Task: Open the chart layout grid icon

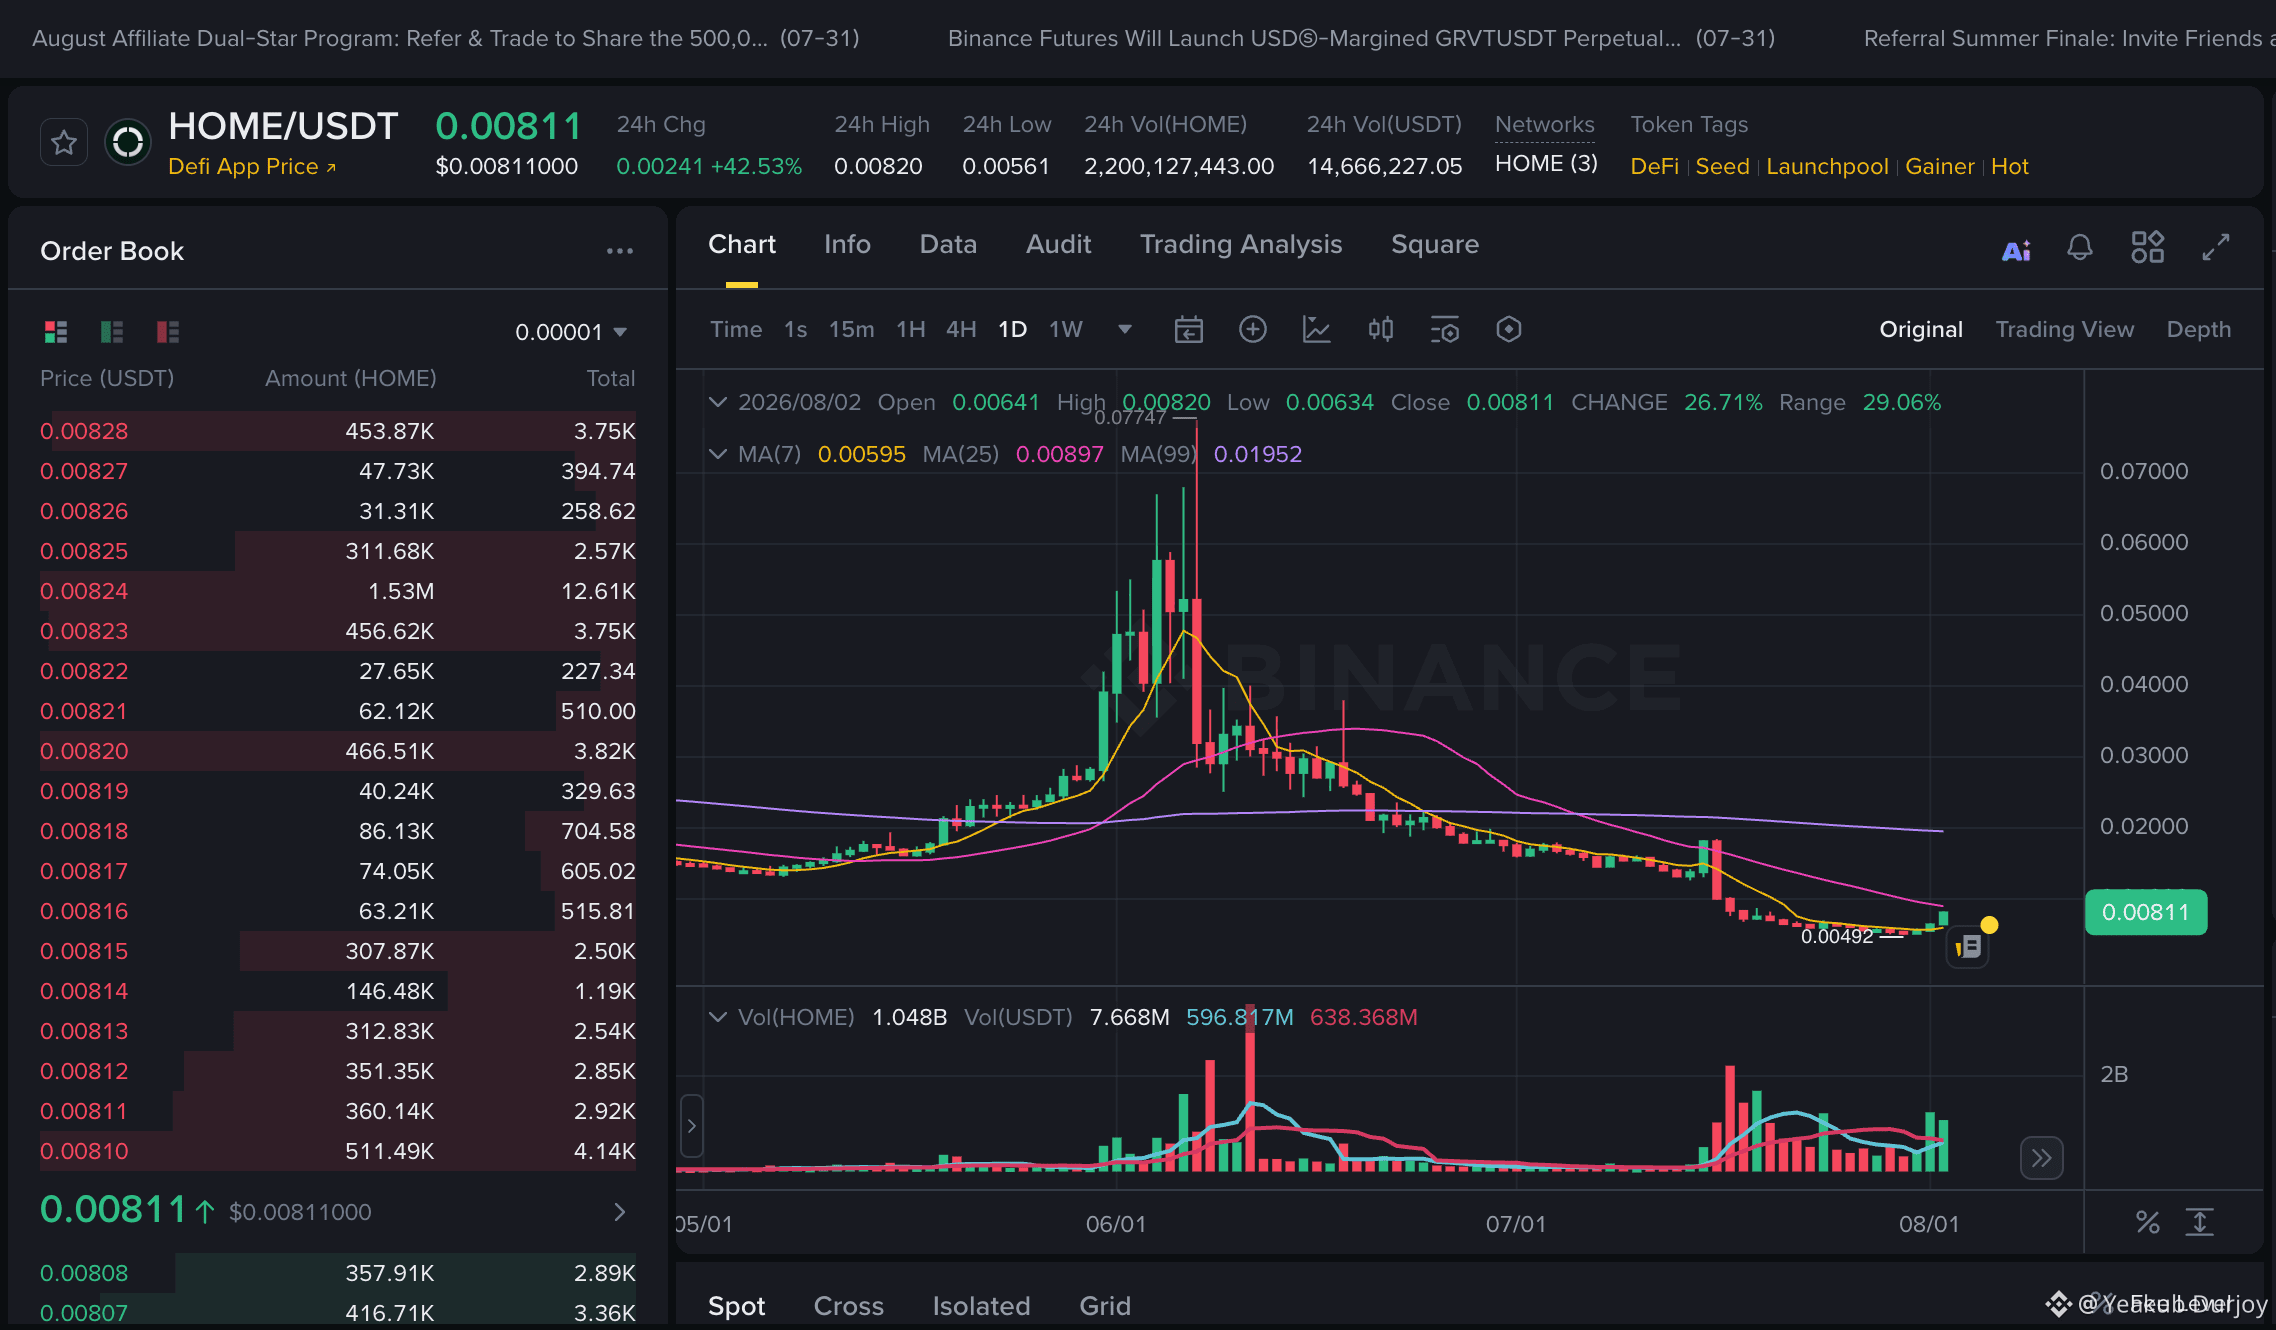Action: tap(2147, 247)
